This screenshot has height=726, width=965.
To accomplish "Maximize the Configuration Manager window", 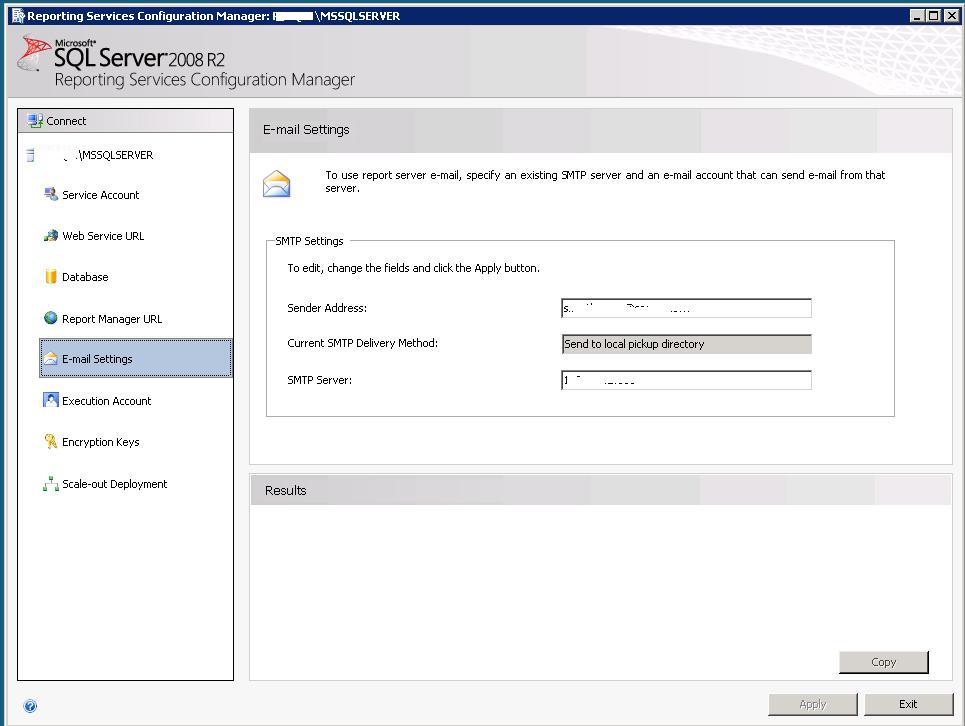I will pyautogui.click(x=934, y=16).
